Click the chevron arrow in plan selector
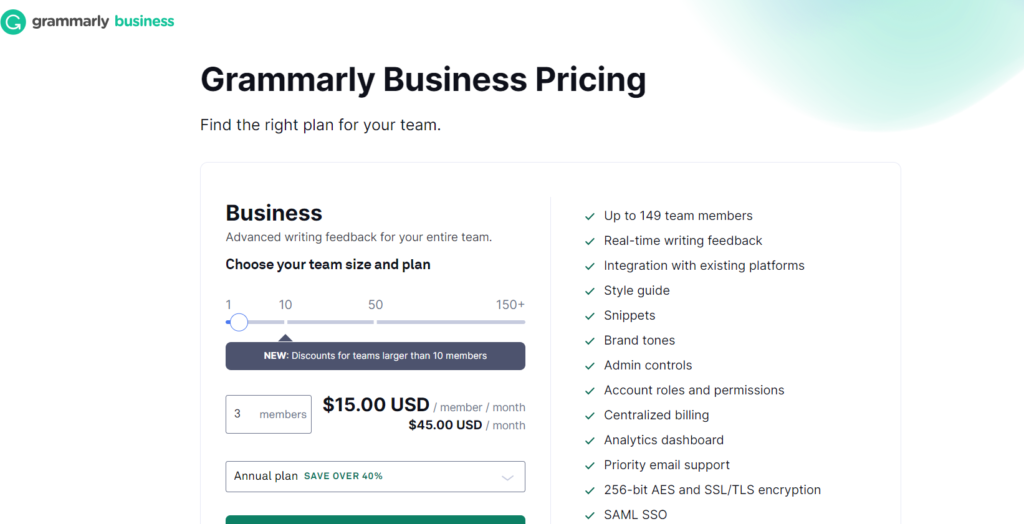 (507, 477)
